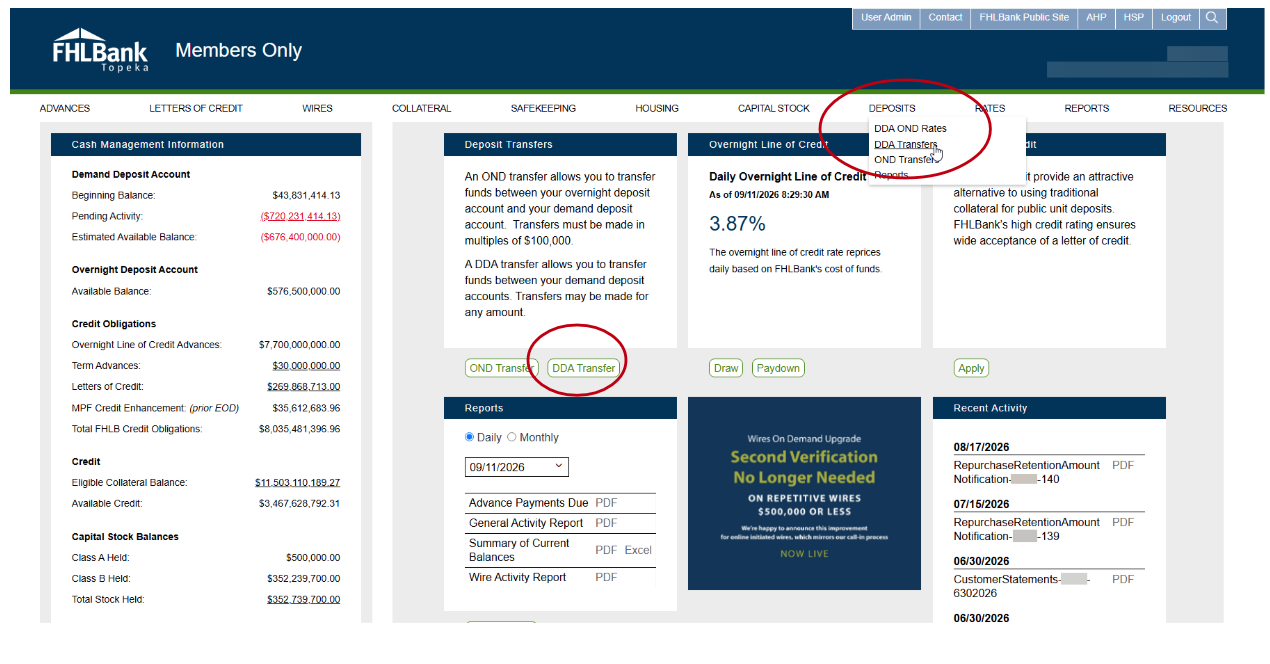Open the Contact page
The image size is (1270, 664).
[x=945, y=18]
